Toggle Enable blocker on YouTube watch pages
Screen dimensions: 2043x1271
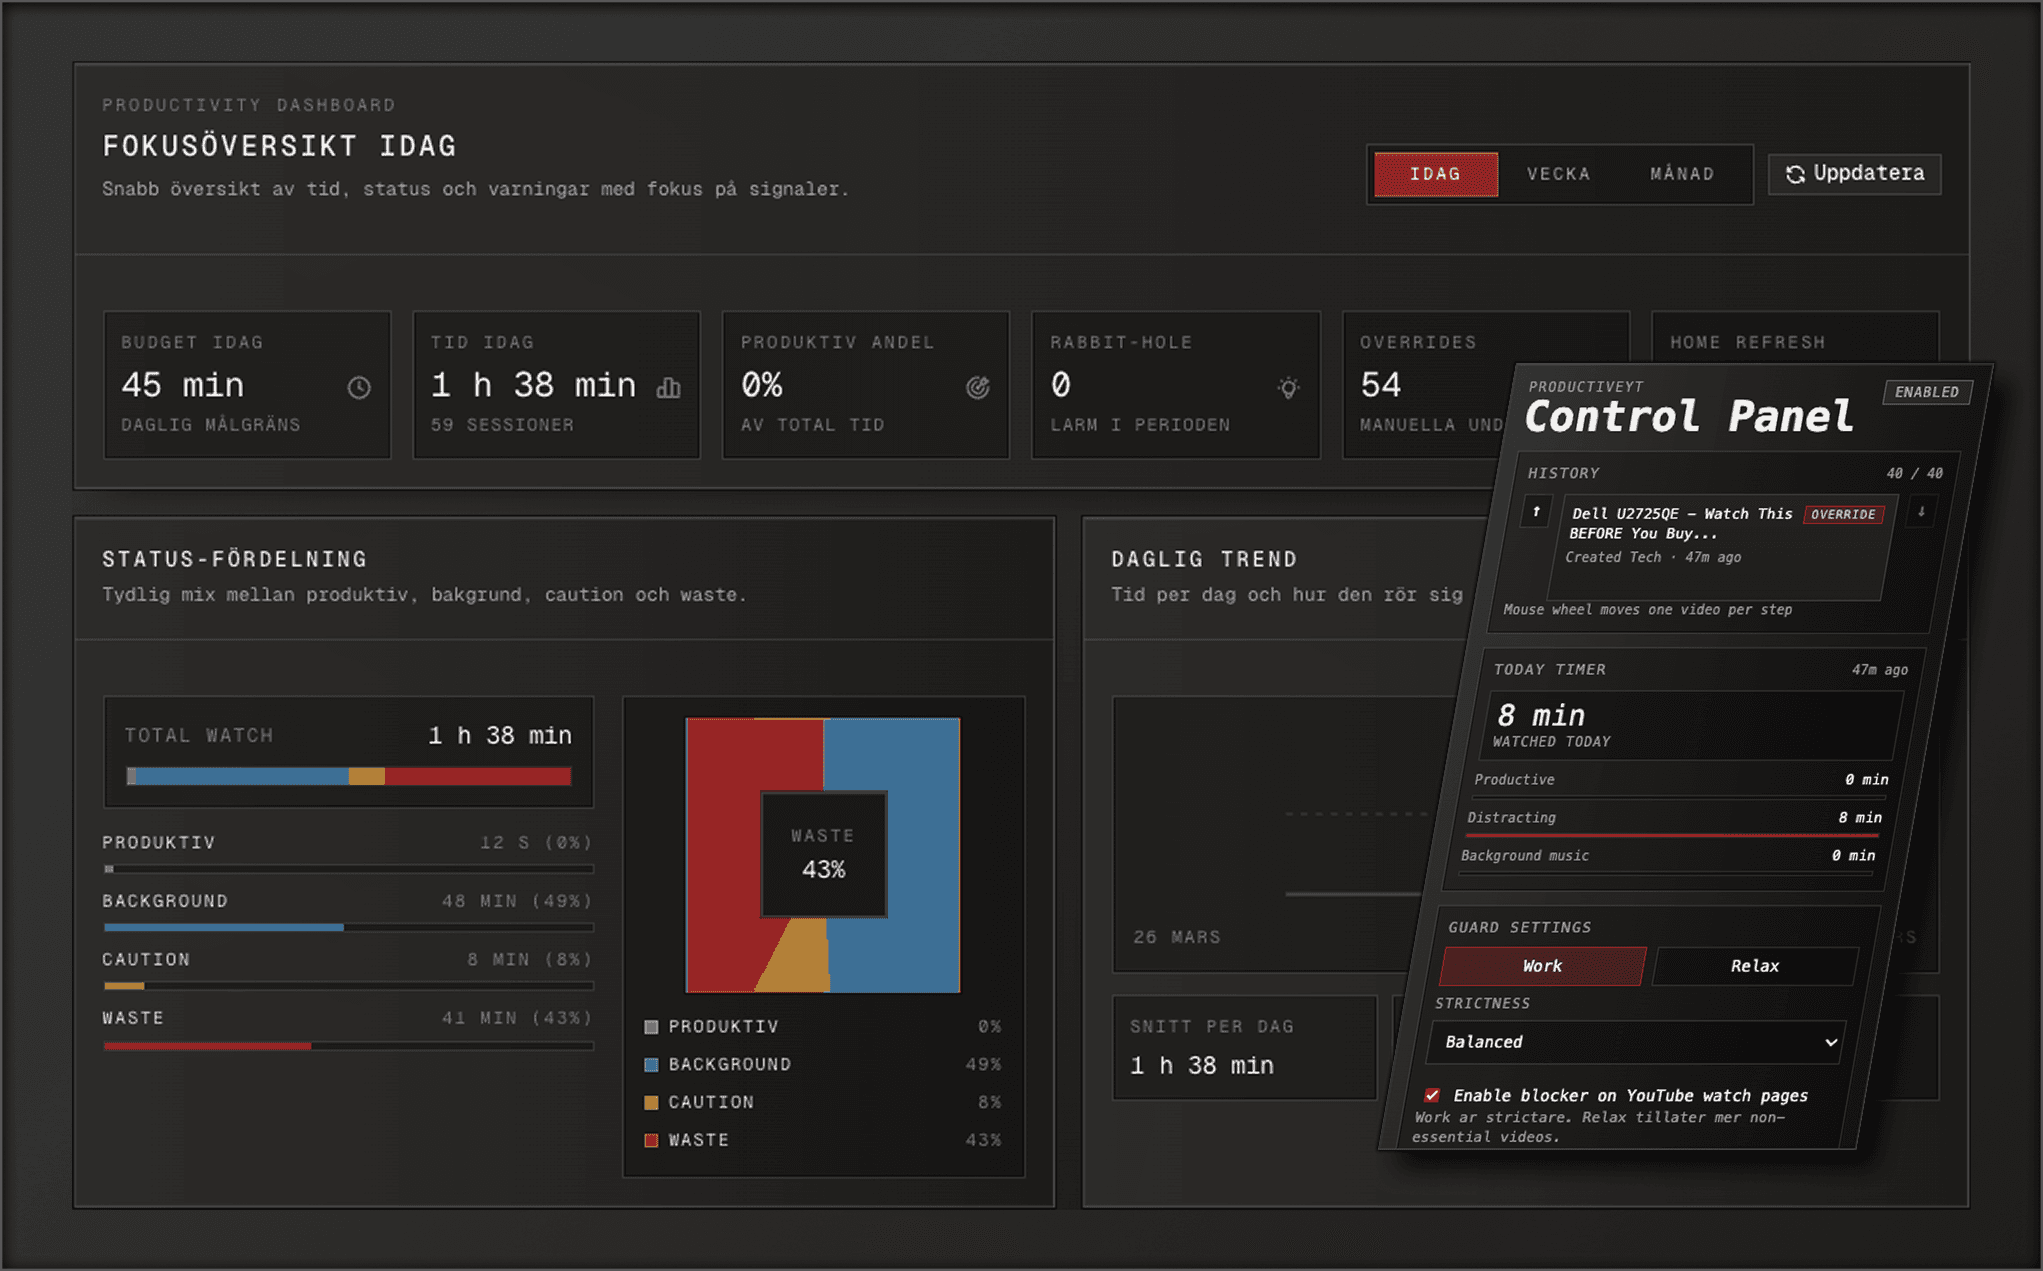pos(1432,1095)
